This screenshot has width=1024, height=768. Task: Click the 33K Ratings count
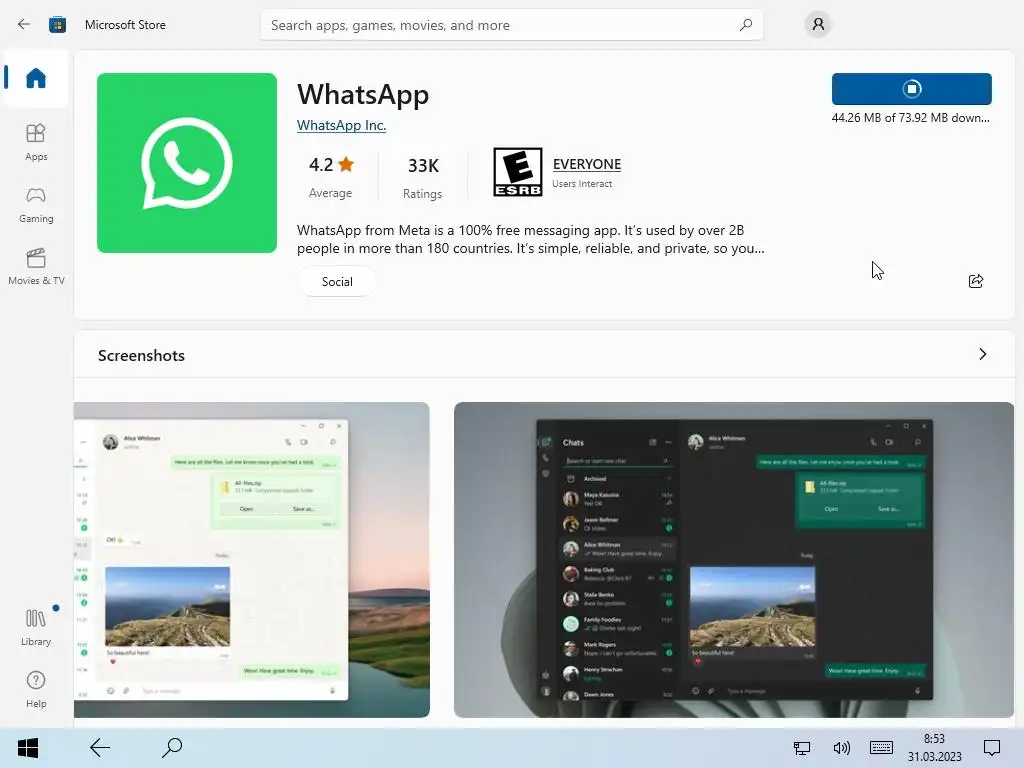[423, 176]
